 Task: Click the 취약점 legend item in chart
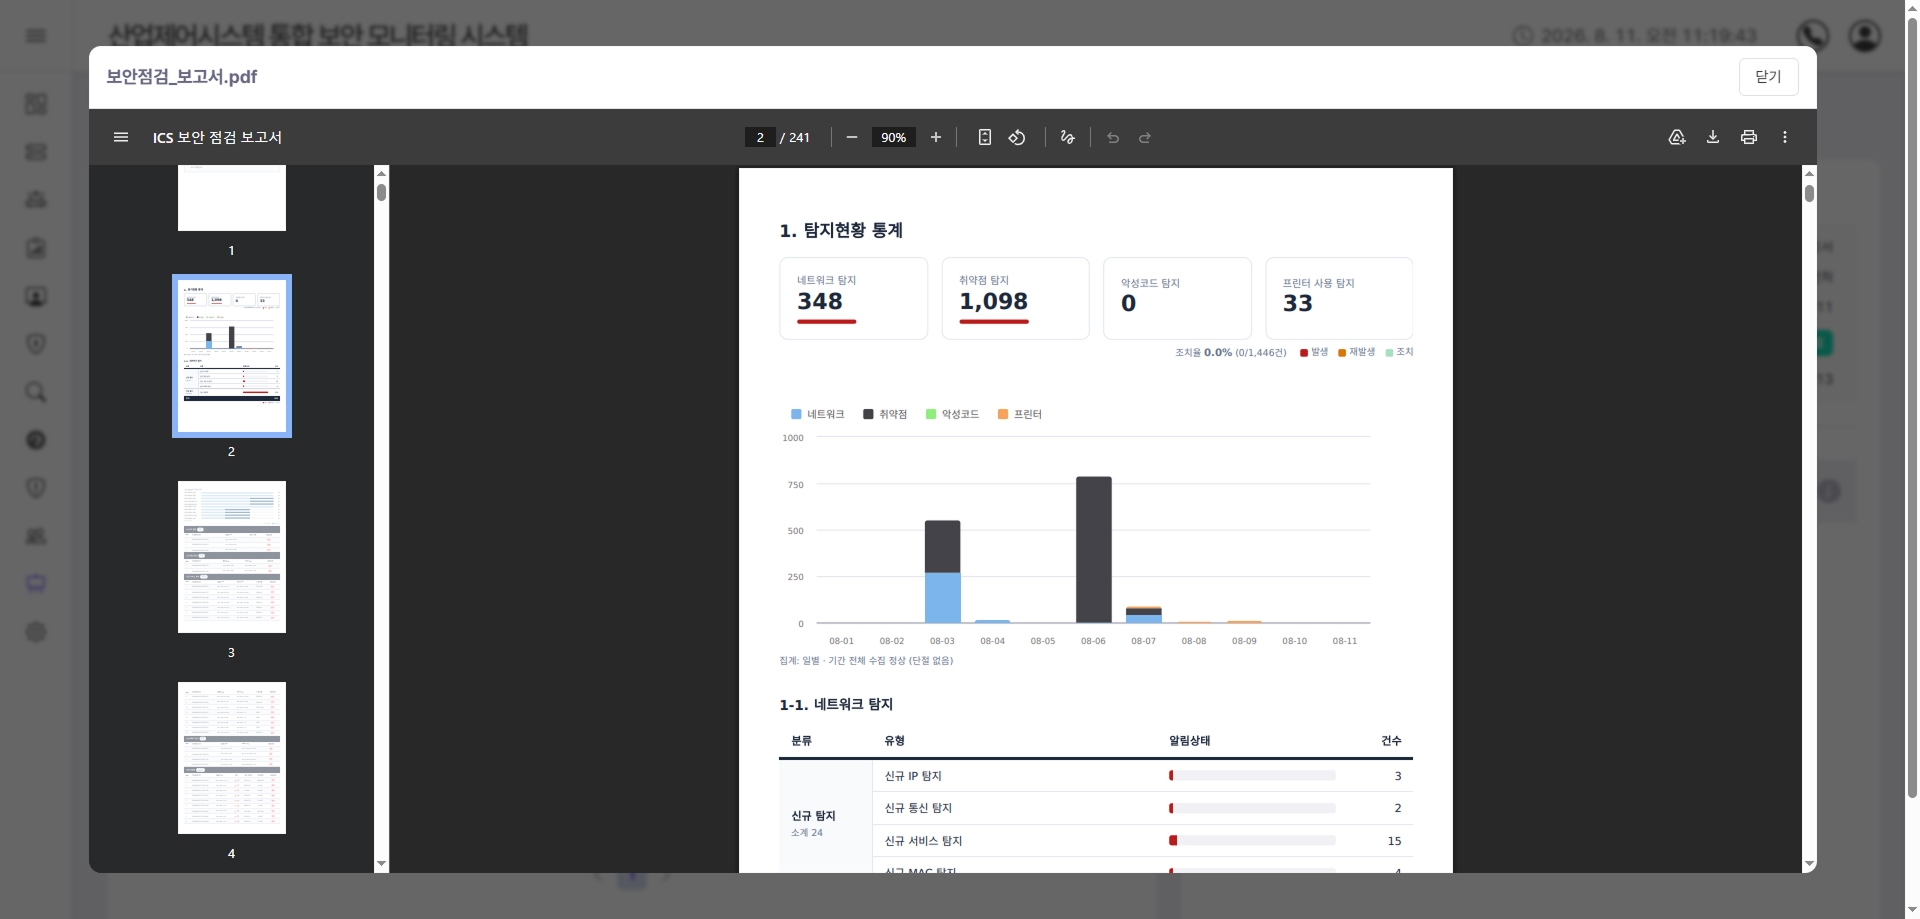click(885, 414)
